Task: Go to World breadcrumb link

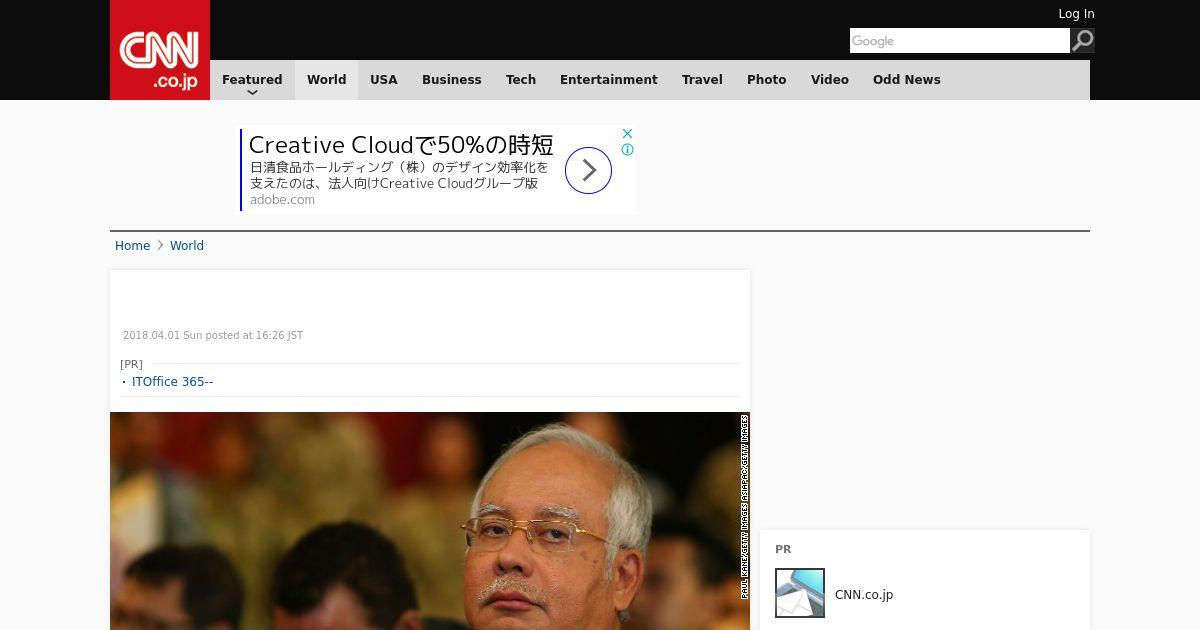Action: (187, 246)
